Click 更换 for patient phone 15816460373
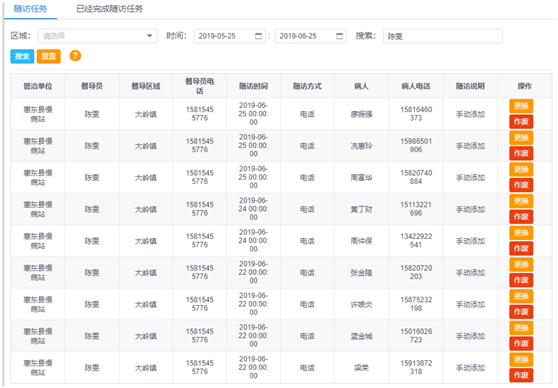Viewport: 558px width, 388px height. pos(521,106)
